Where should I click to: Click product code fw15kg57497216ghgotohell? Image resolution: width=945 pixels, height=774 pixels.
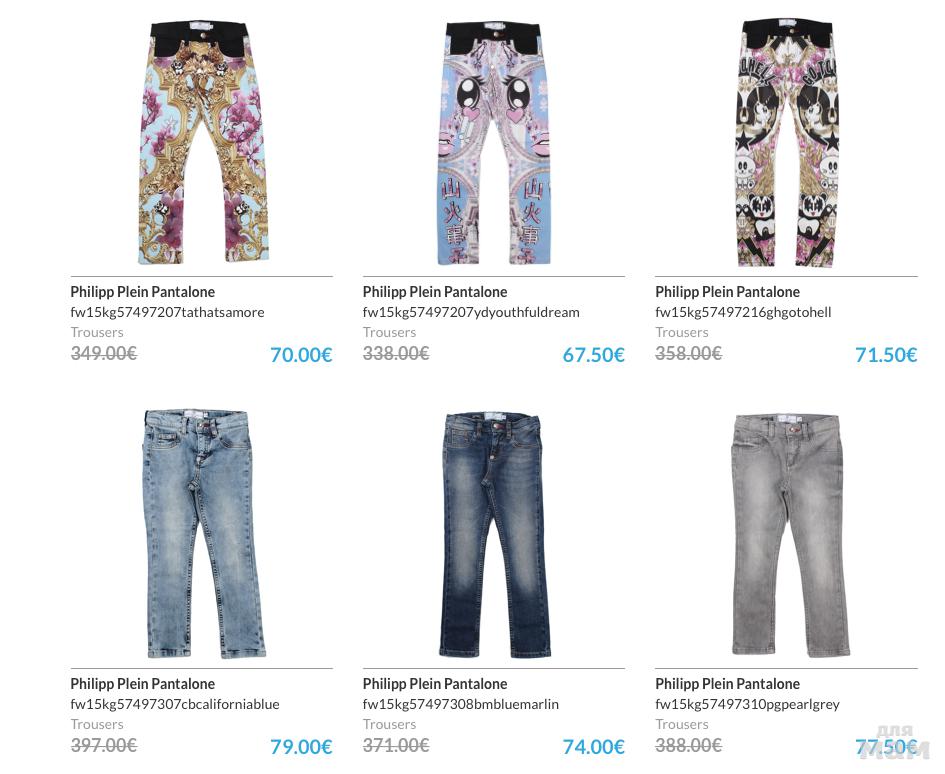pyautogui.click(x=743, y=312)
